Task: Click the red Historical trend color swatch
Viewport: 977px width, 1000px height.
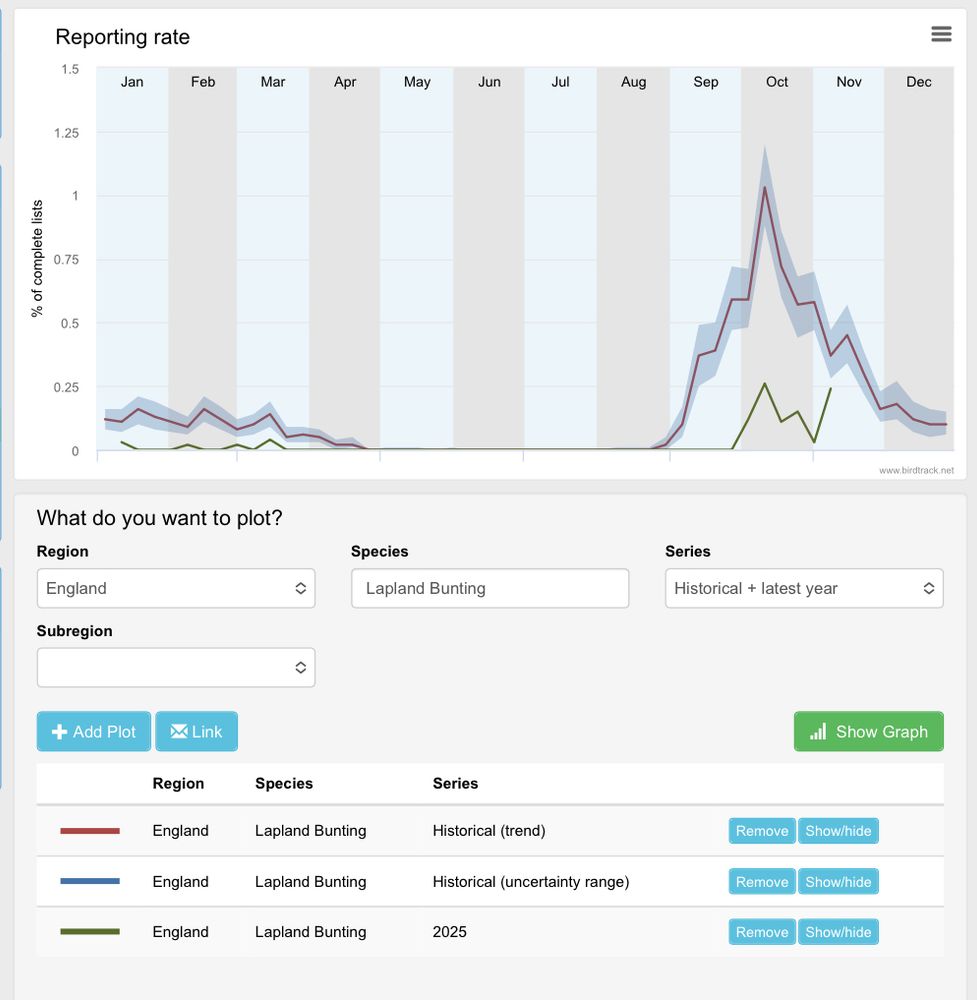Action: click(90, 830)
